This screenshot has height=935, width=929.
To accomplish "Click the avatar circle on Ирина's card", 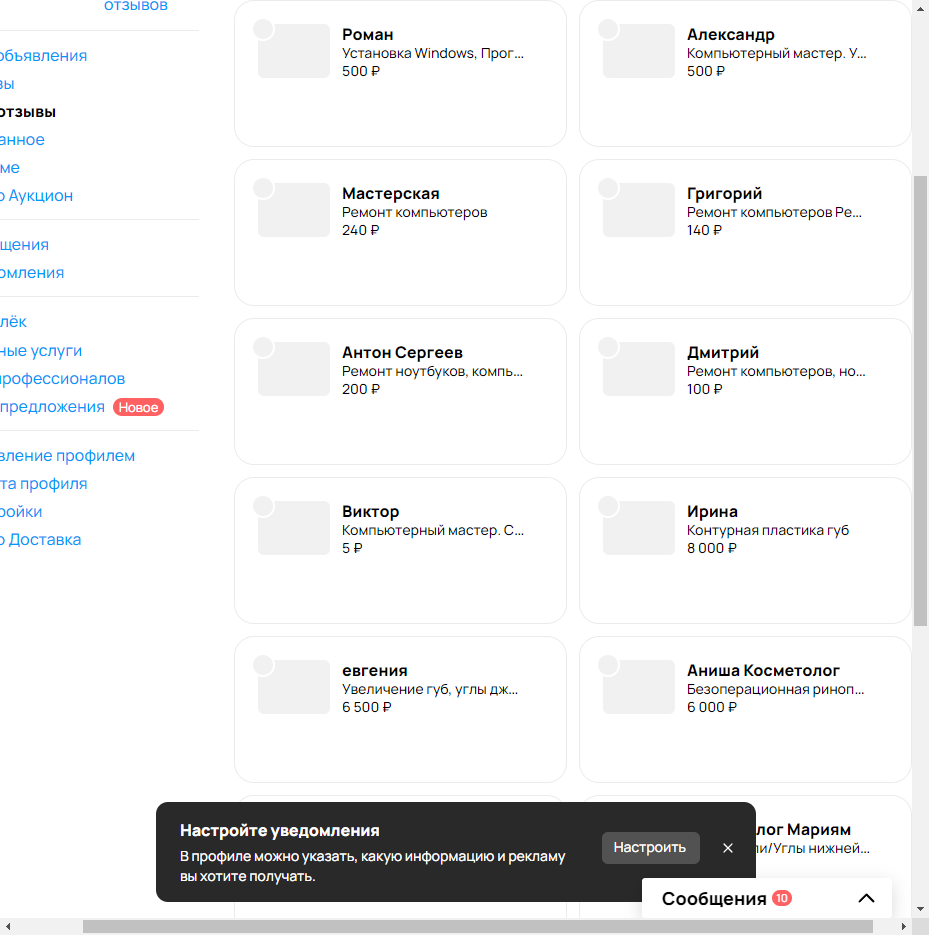I will [608, 506].
